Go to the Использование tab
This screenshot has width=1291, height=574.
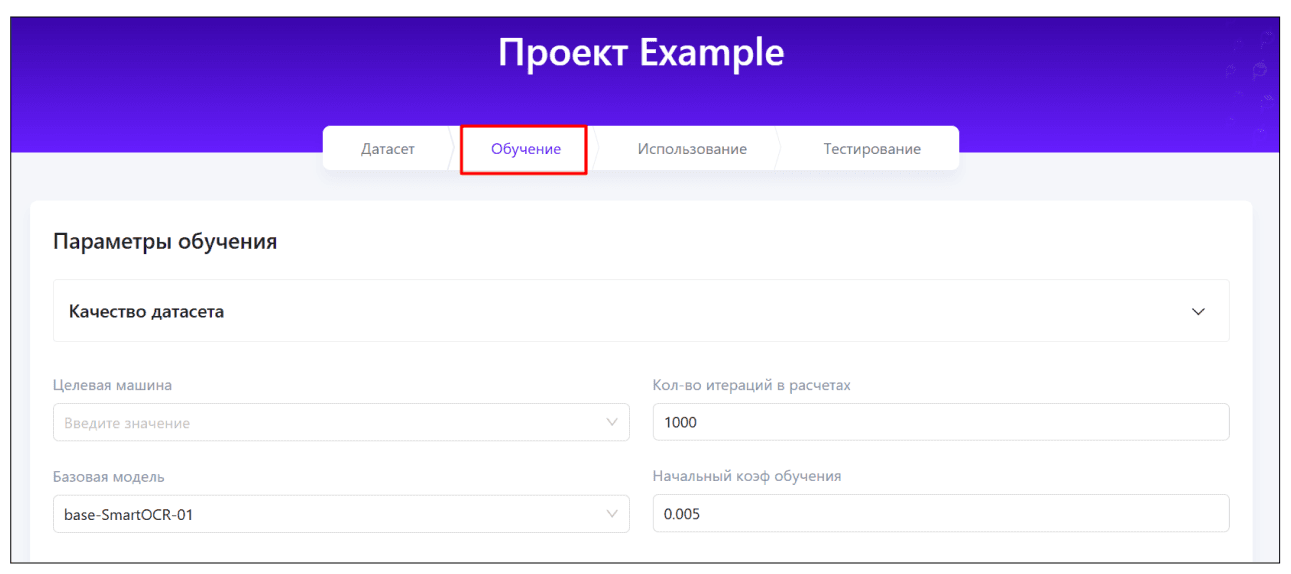click(x=692, y=149)
